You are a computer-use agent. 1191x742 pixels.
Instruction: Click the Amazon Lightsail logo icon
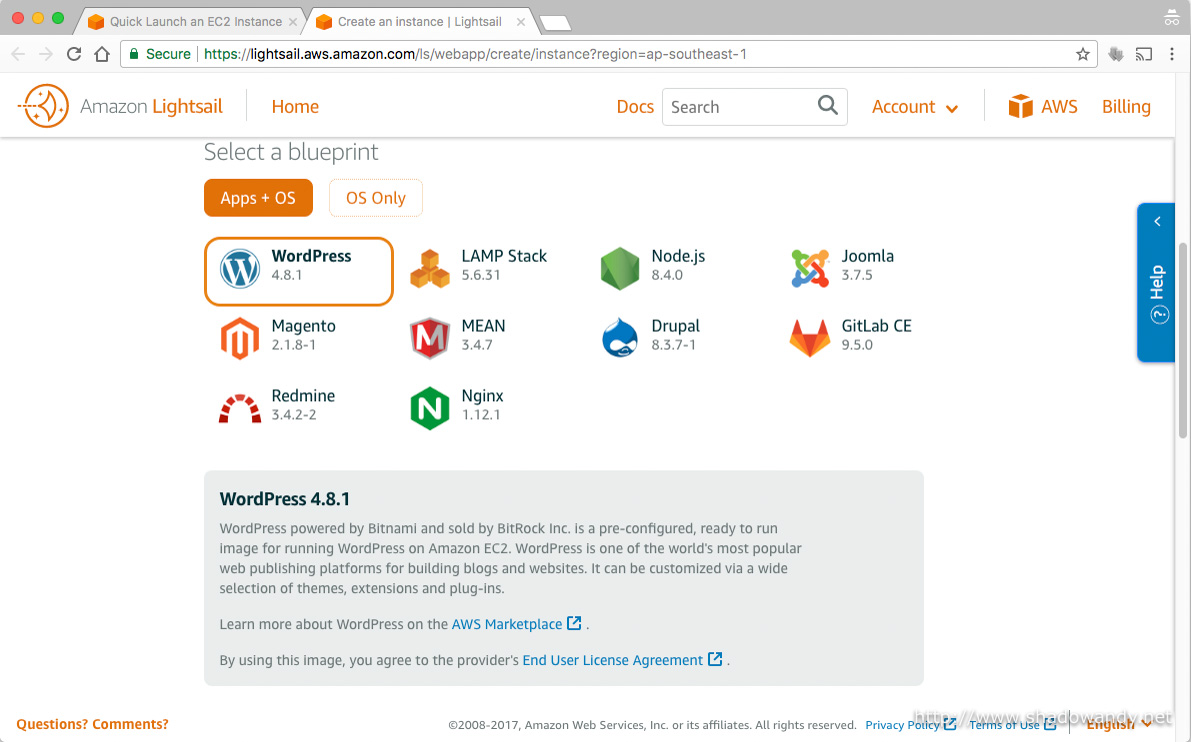(44, 106)
